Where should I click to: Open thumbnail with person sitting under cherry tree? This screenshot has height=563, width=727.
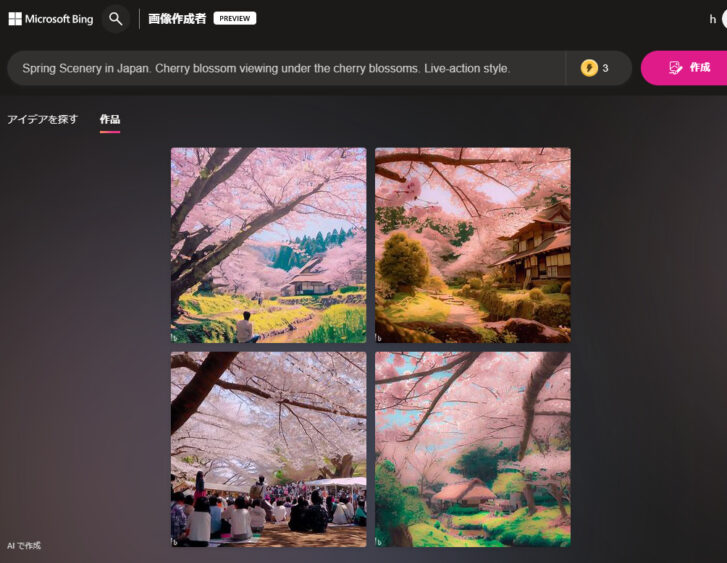pyautogui.click(x=268, y=245)
